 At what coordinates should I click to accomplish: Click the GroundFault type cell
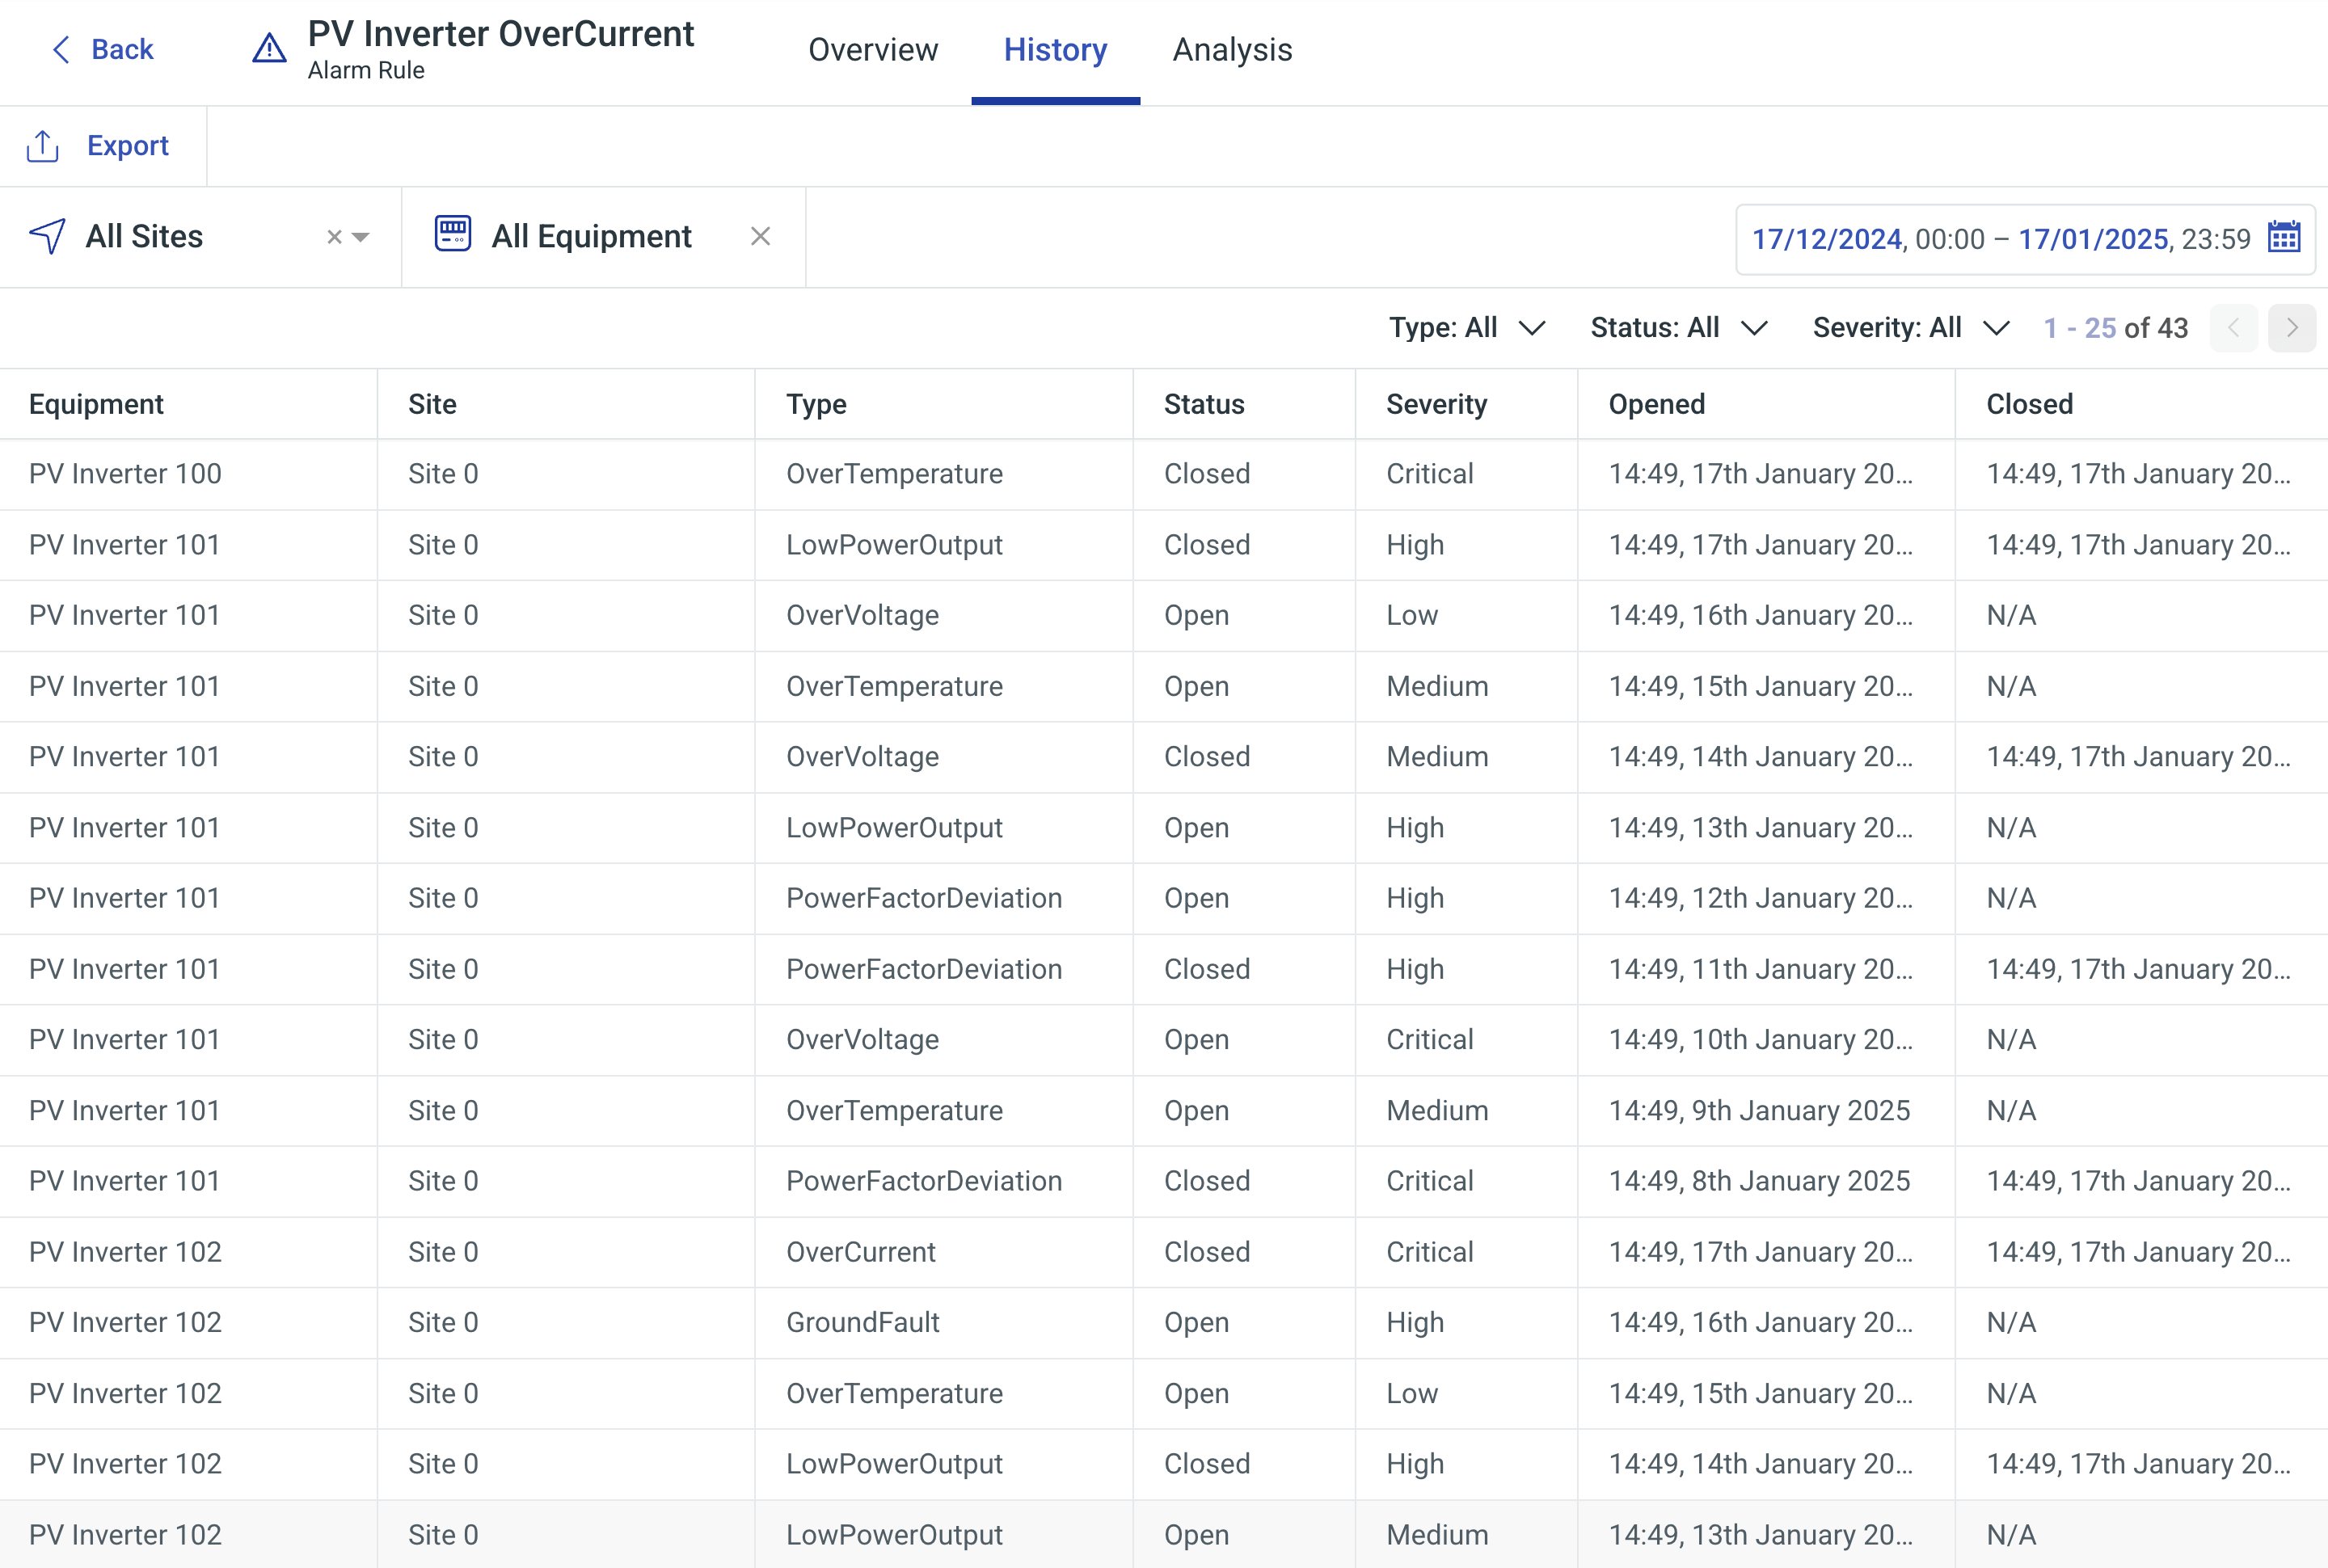[x=862, y=1322]
